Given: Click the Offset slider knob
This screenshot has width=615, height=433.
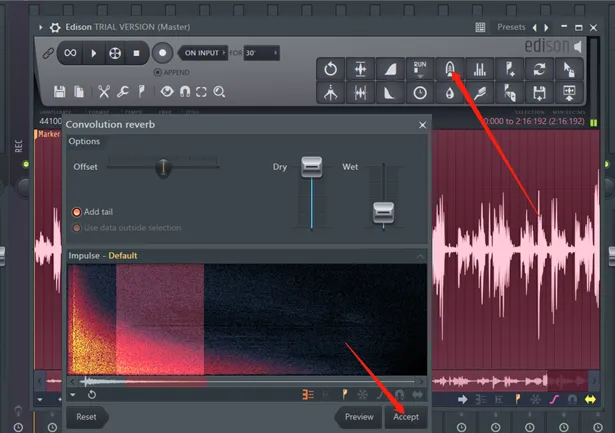Looking at the screenshot, I should [163, 167].
